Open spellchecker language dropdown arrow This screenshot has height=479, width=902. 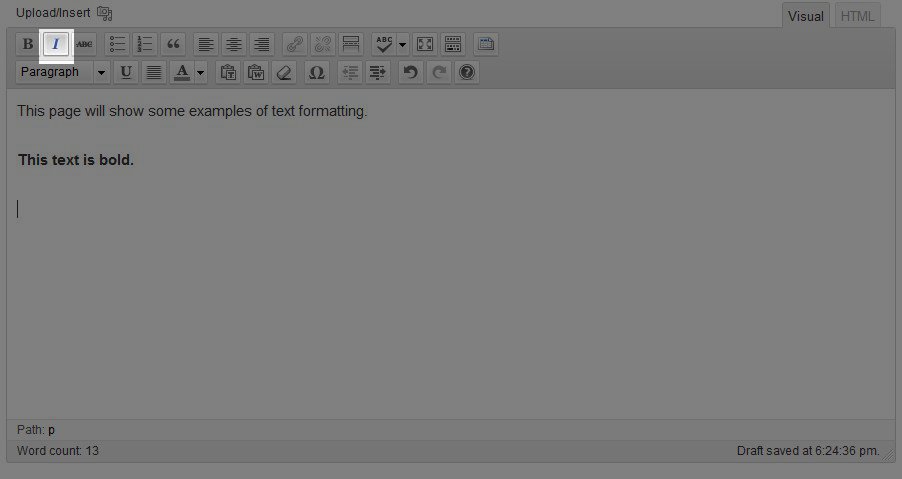[x=403, y=44]
